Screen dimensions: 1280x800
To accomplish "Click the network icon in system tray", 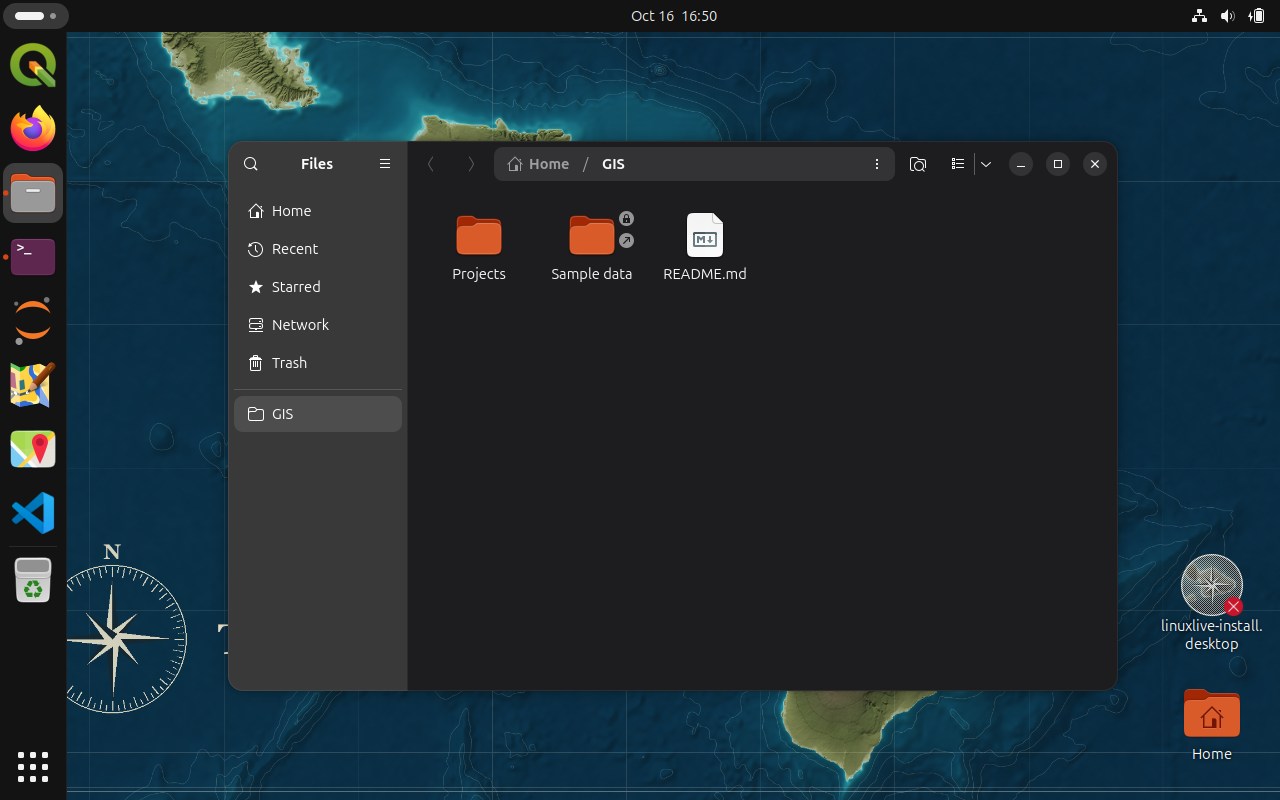I will (1199, 16).
